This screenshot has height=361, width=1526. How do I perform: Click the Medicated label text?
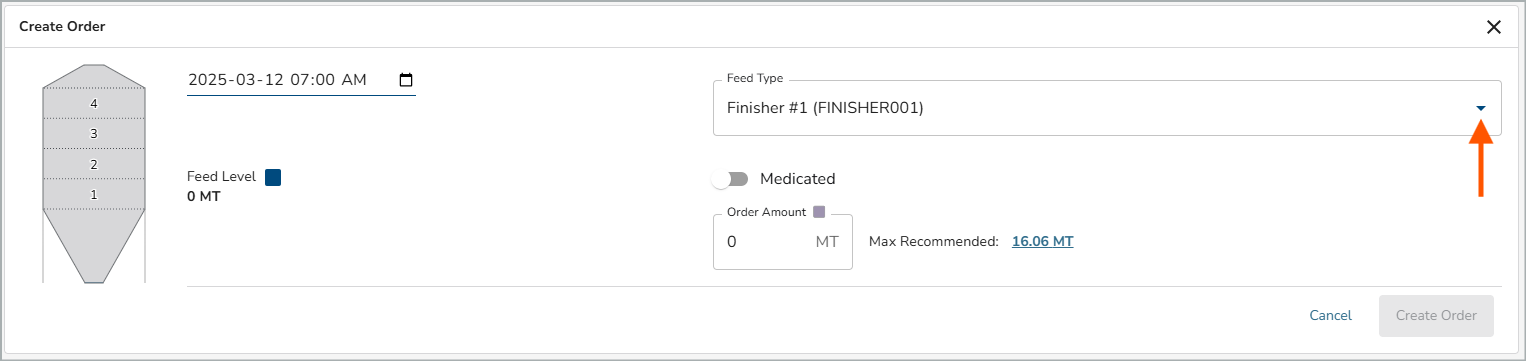(x=797, y=179)
